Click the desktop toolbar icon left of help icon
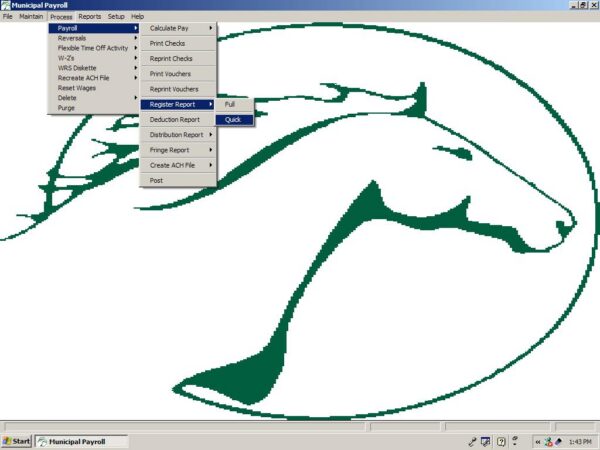600x450 pixels. pyautogui.click(x=486, y=441)
